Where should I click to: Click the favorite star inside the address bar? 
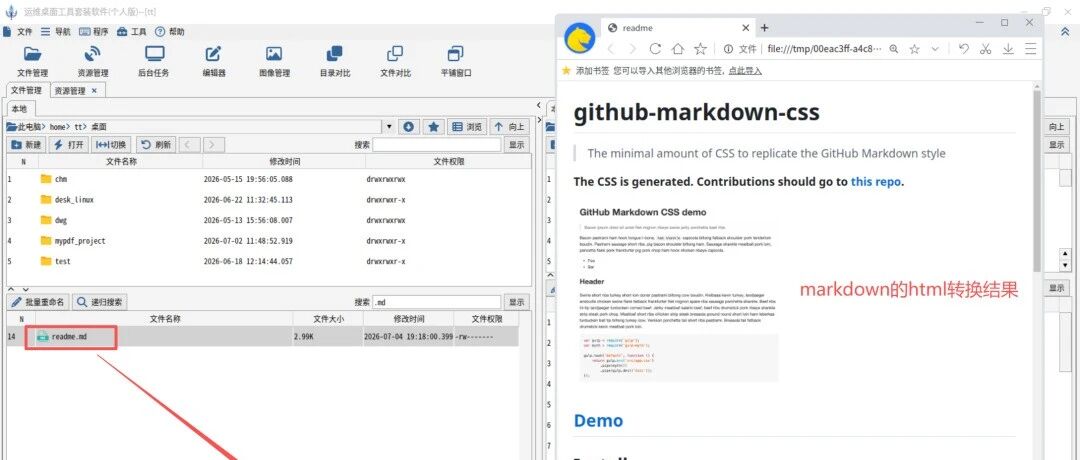pos(915,49)
